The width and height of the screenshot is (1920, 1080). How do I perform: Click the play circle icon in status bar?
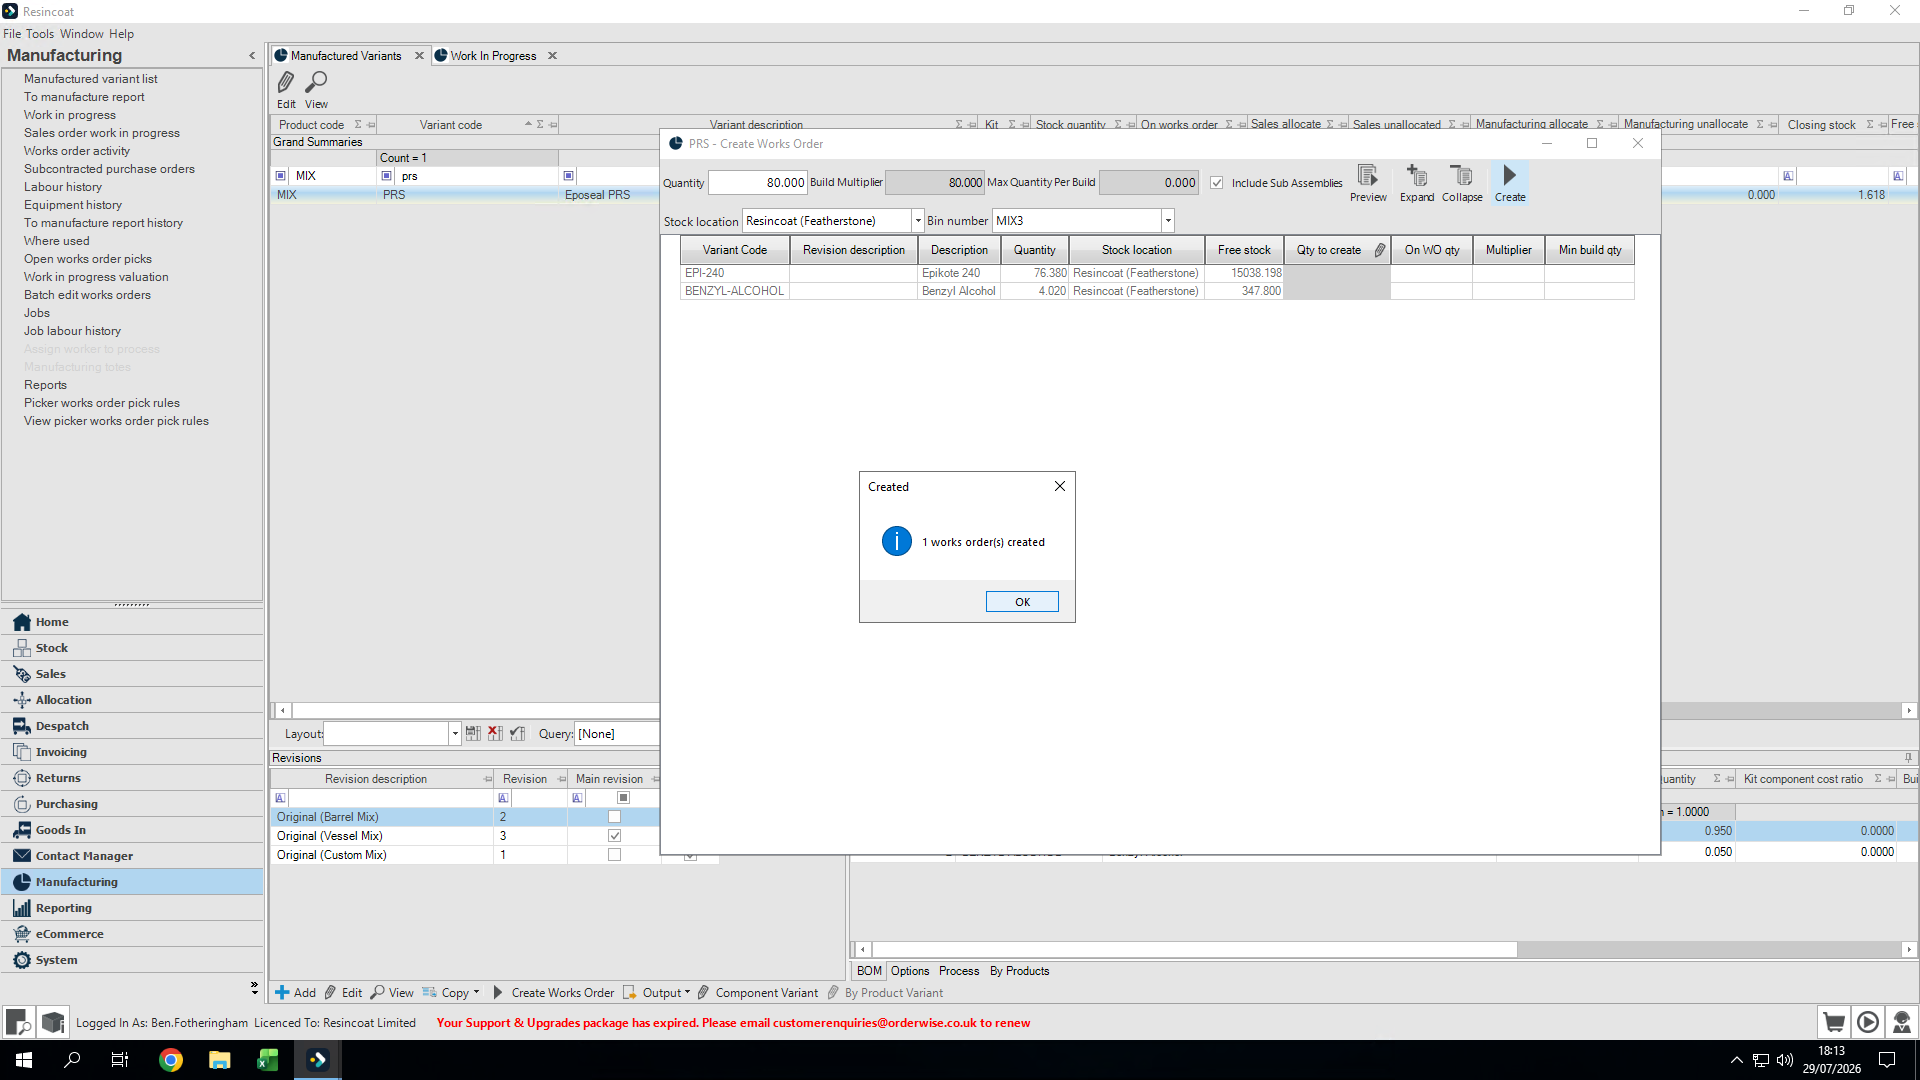[x=1867, y=1022]
